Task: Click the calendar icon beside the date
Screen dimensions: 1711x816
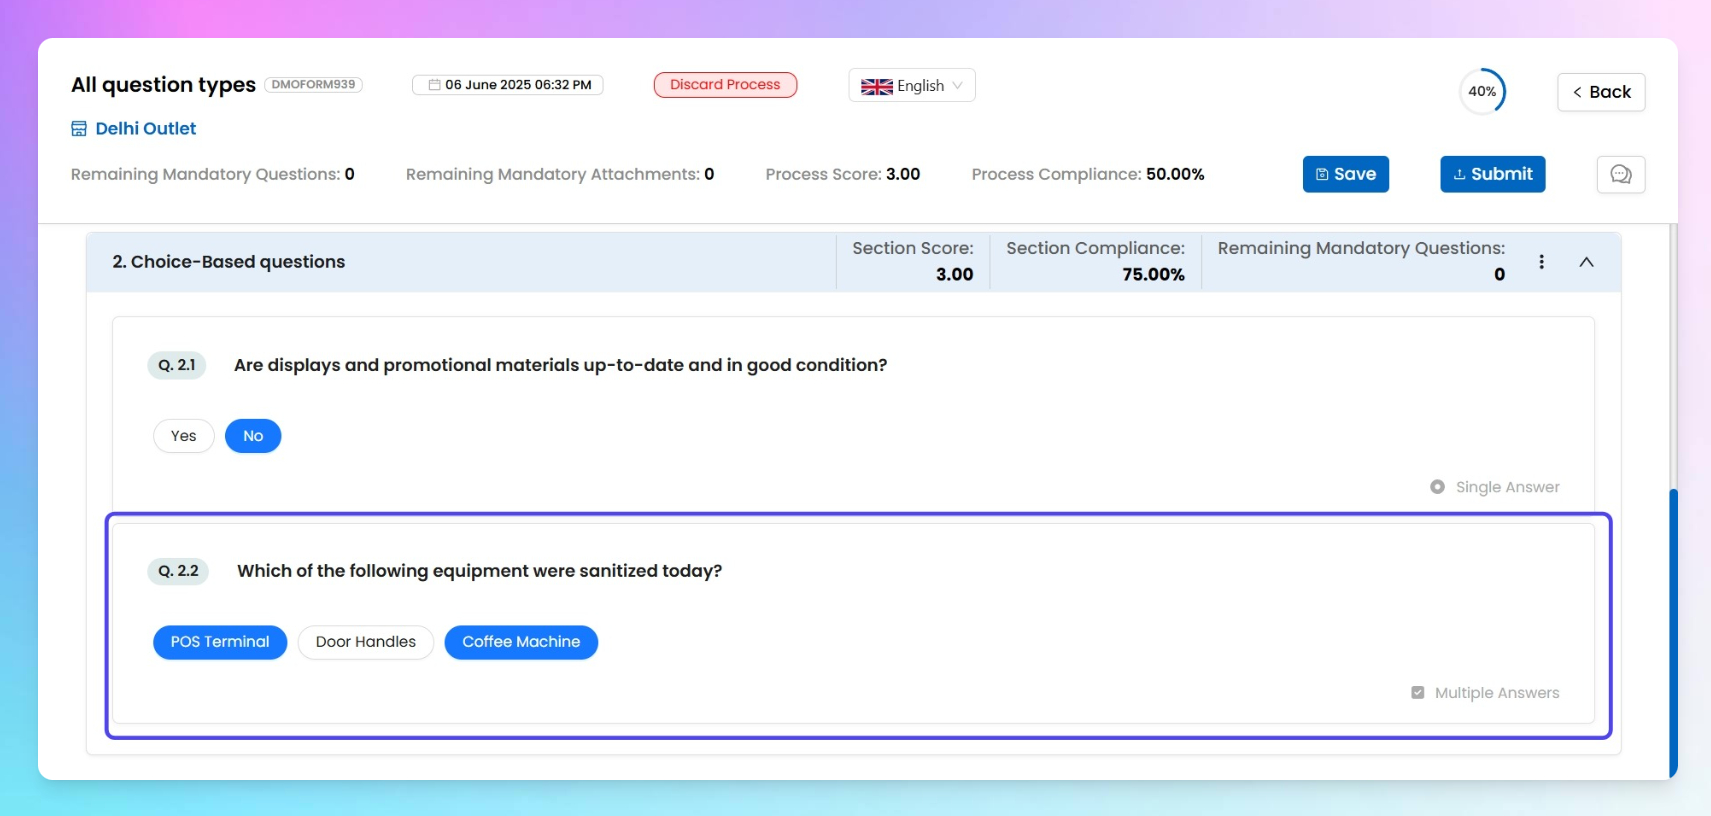Action: [x=434, y=85]
